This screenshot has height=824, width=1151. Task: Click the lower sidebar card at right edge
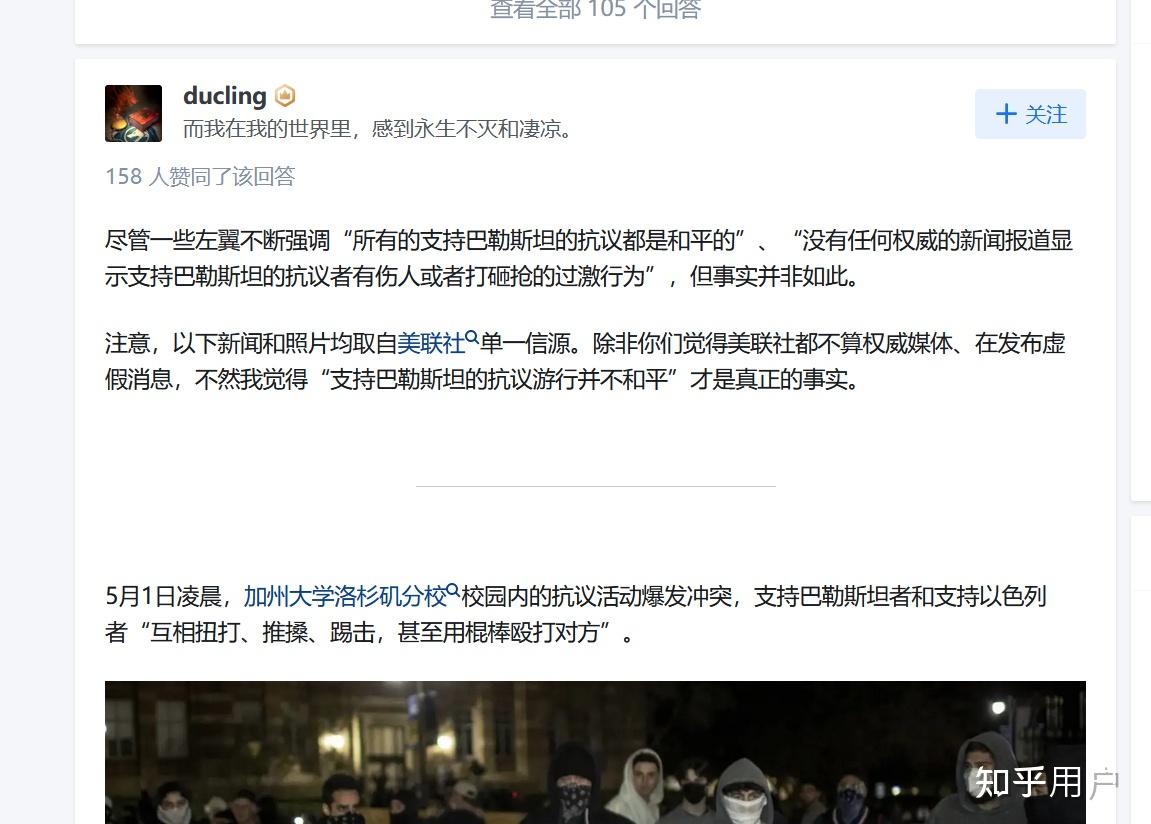click(x=1141, y=669)
